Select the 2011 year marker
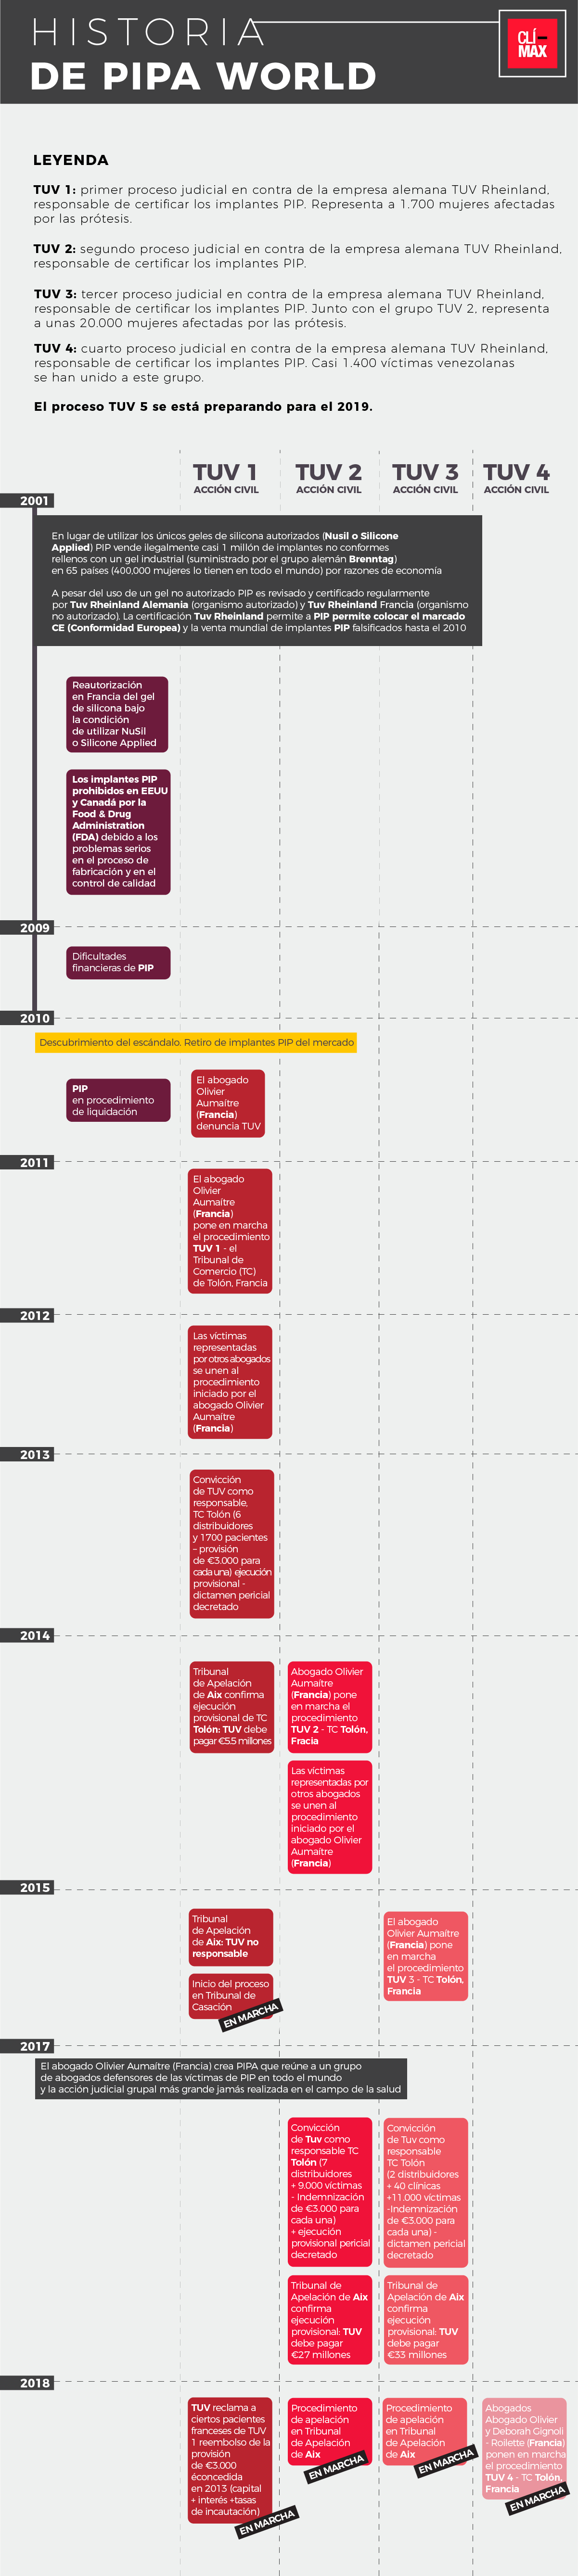 tap(27, 1163)
